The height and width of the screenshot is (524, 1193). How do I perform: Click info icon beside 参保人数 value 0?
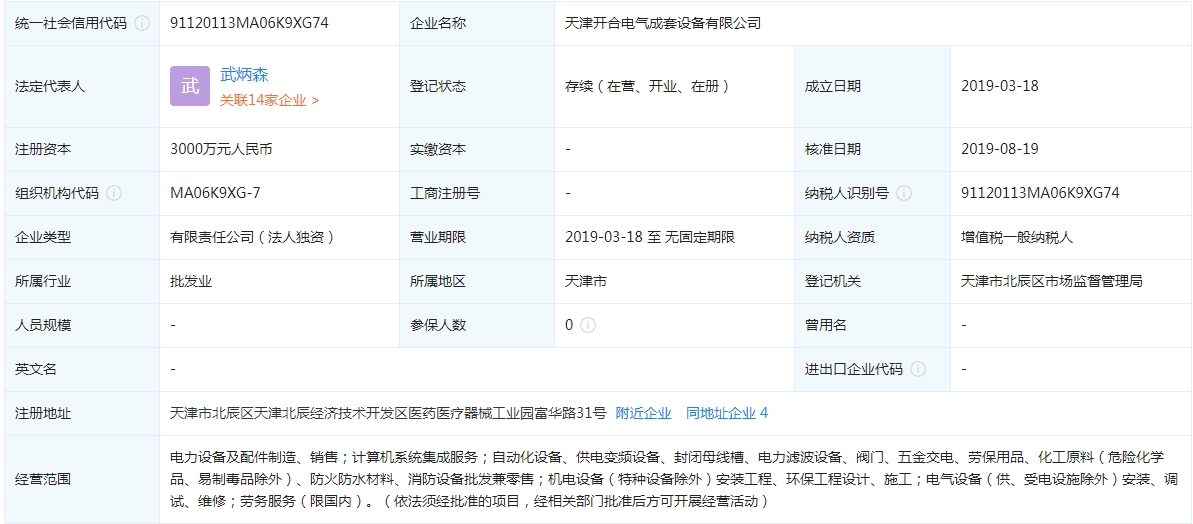click(588, 325)
